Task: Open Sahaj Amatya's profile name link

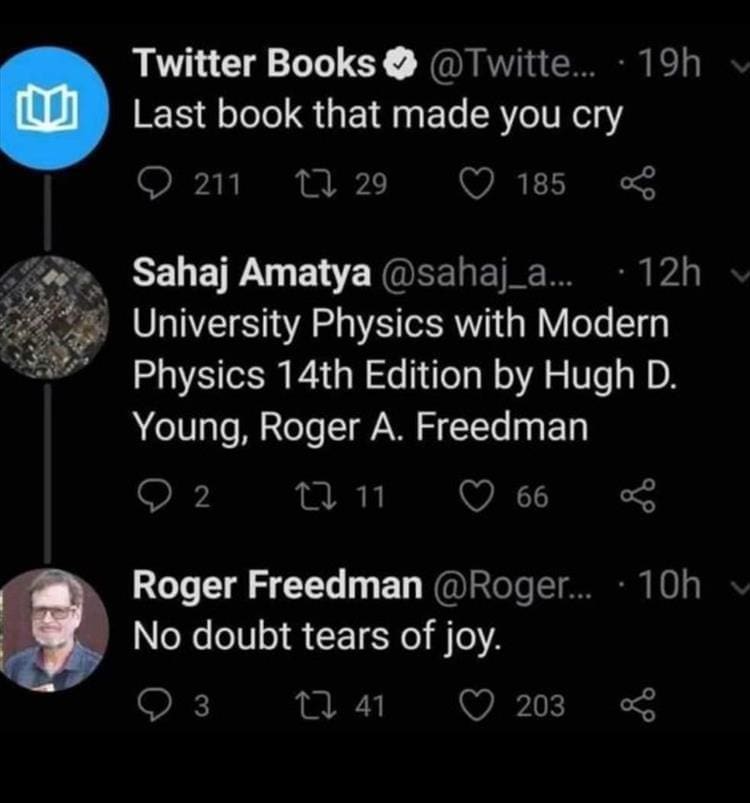Action: (x=250, y=274)
